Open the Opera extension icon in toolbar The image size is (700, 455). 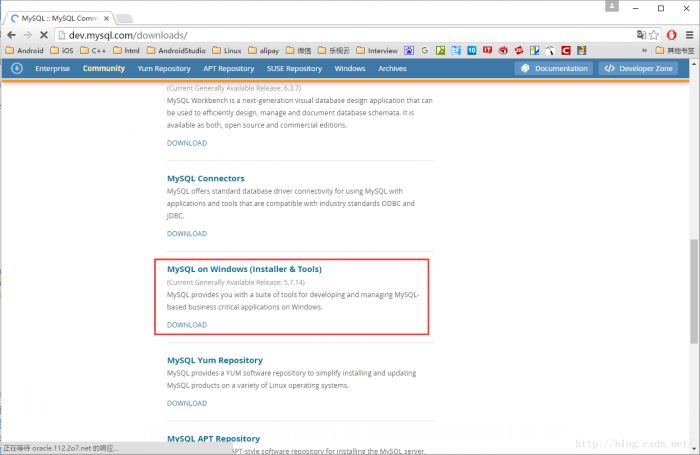[x=670, y=34]
